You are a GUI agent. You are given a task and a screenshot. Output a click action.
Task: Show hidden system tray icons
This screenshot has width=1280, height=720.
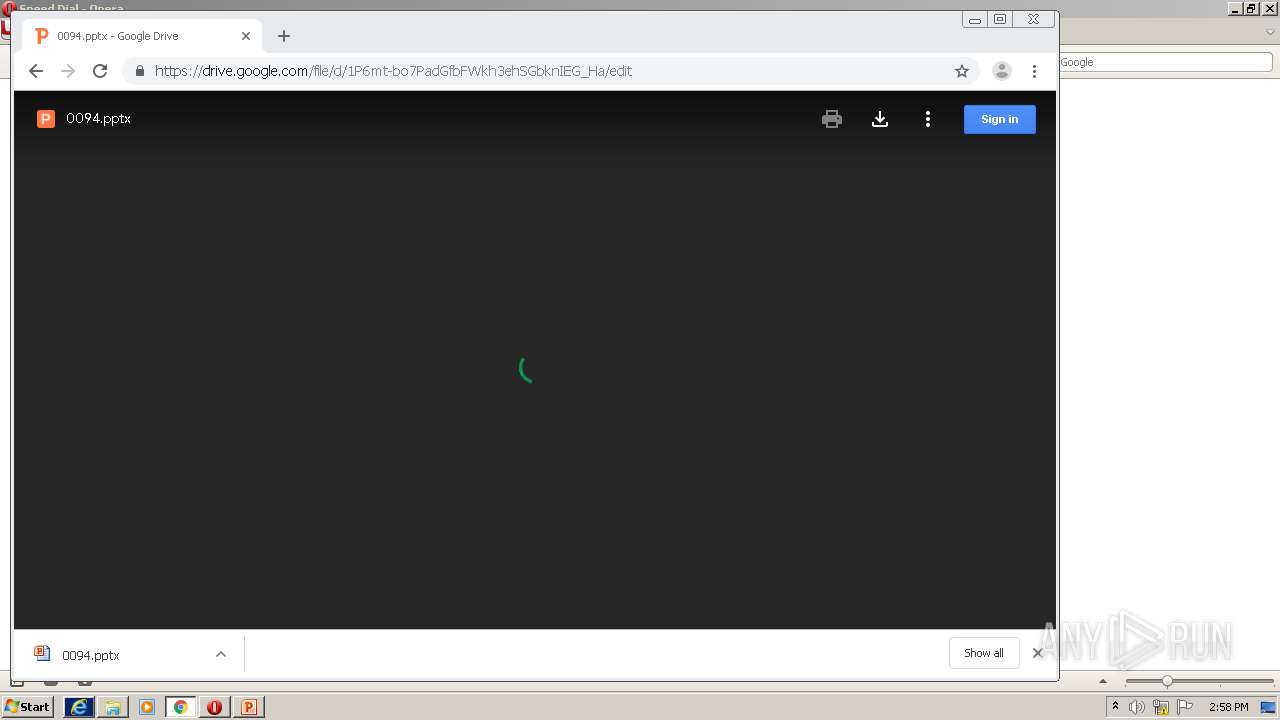point(1116,707)
